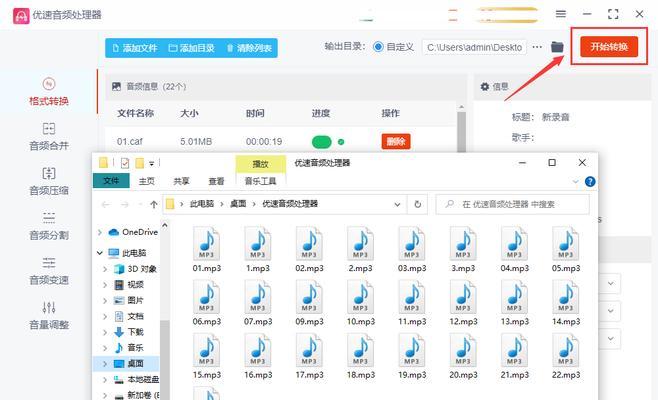Viewport: 658px width, 400px height.
Task: Select the 20.mp3 file icon
Action: click(463, 350)
